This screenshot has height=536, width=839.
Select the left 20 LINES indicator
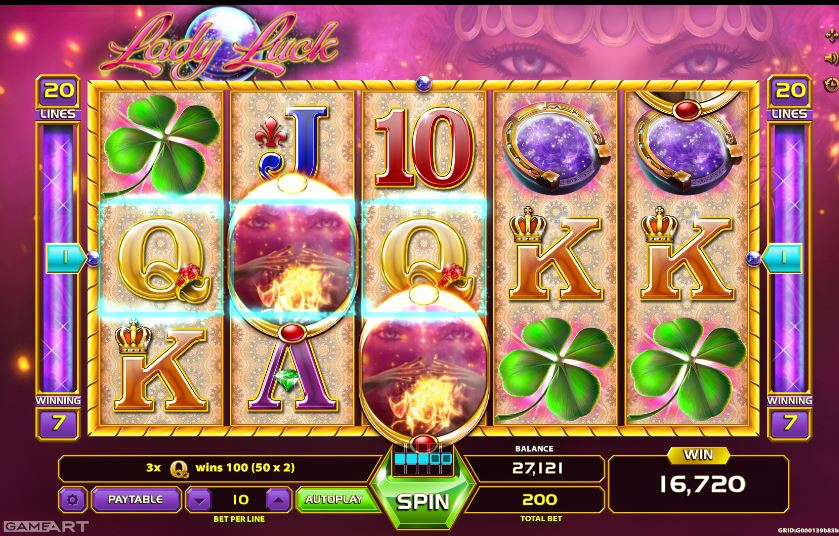58,98
